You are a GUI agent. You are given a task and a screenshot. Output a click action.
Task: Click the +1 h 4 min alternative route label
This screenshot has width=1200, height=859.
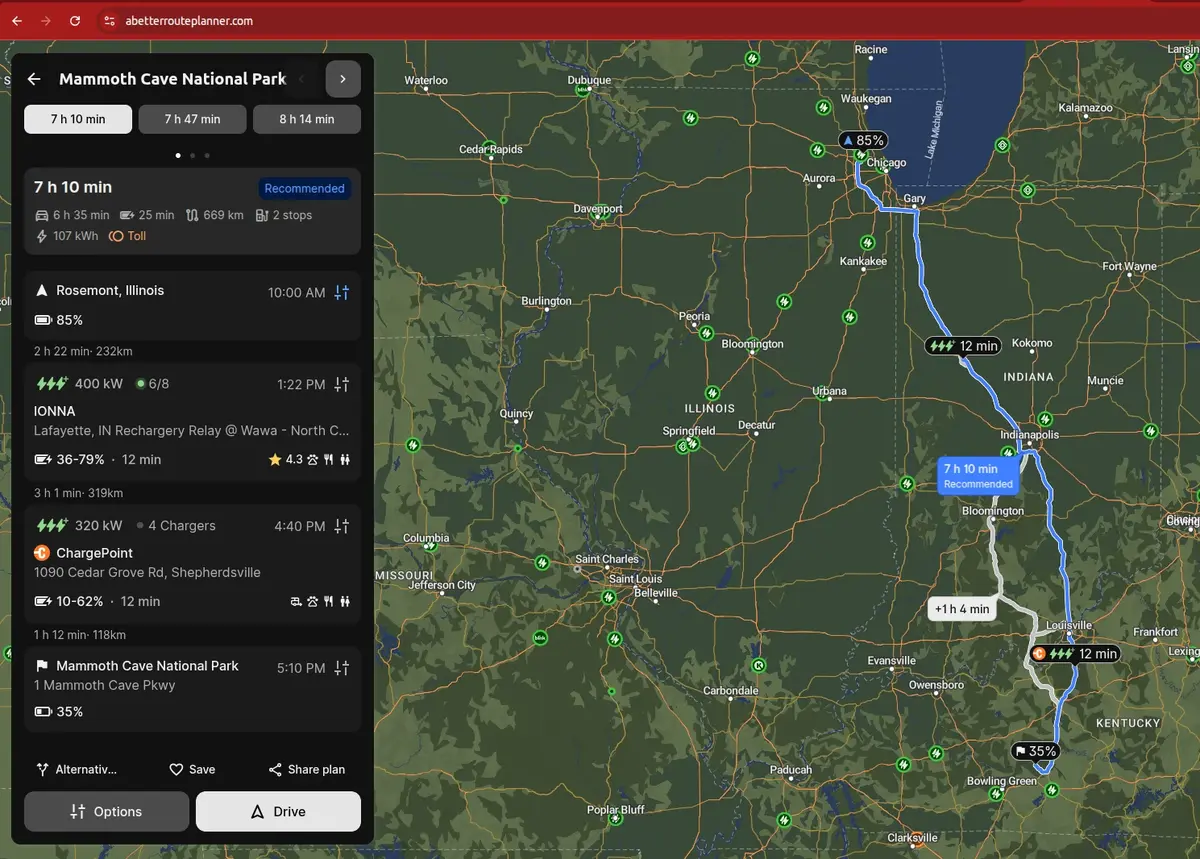[x=962, y=609]
